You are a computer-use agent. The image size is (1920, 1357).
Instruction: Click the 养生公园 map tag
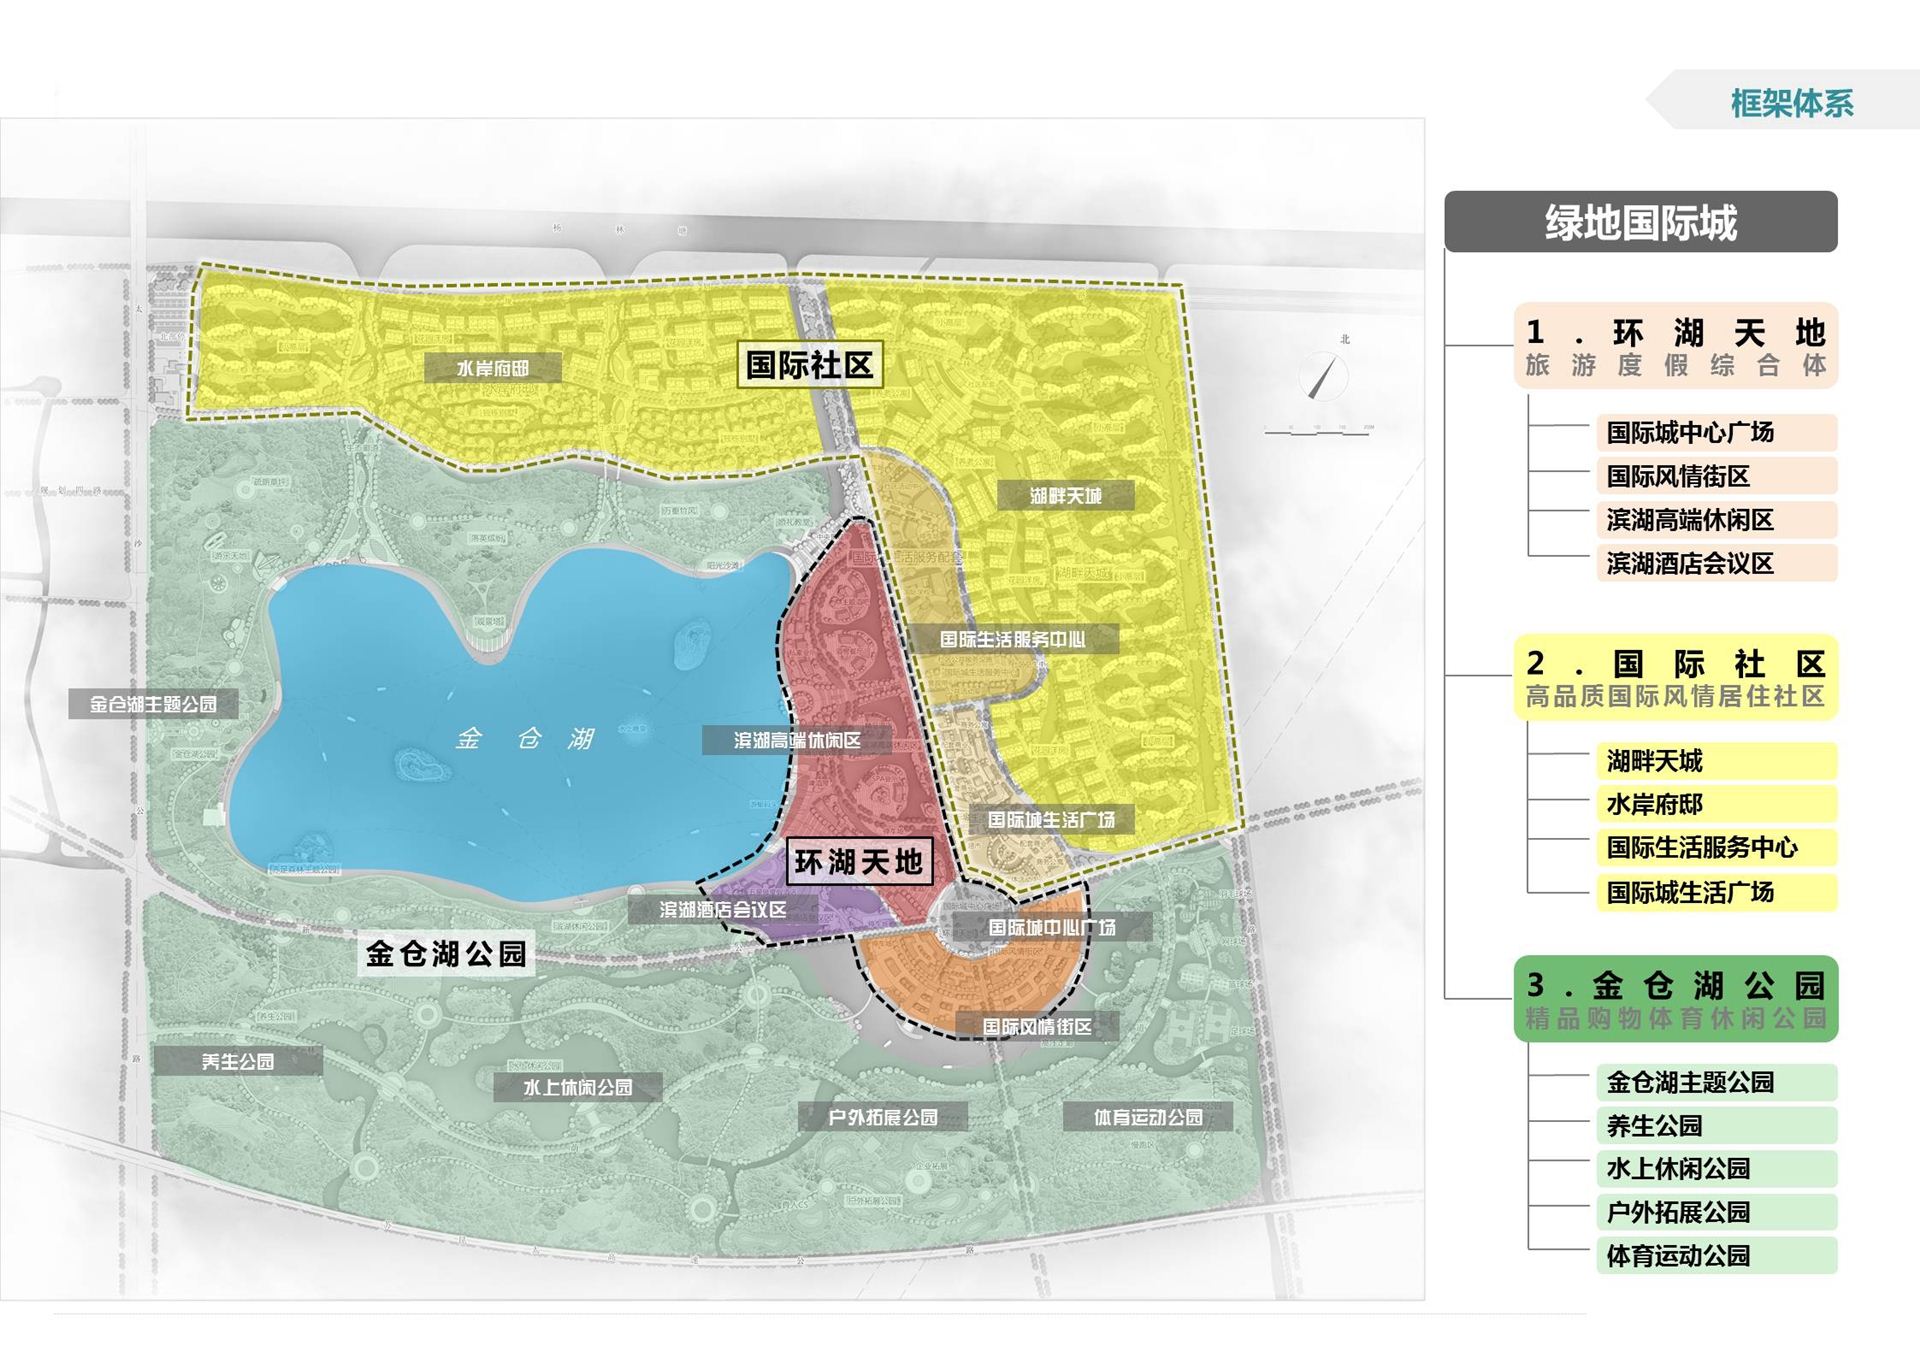click(x=238, y=1061)
